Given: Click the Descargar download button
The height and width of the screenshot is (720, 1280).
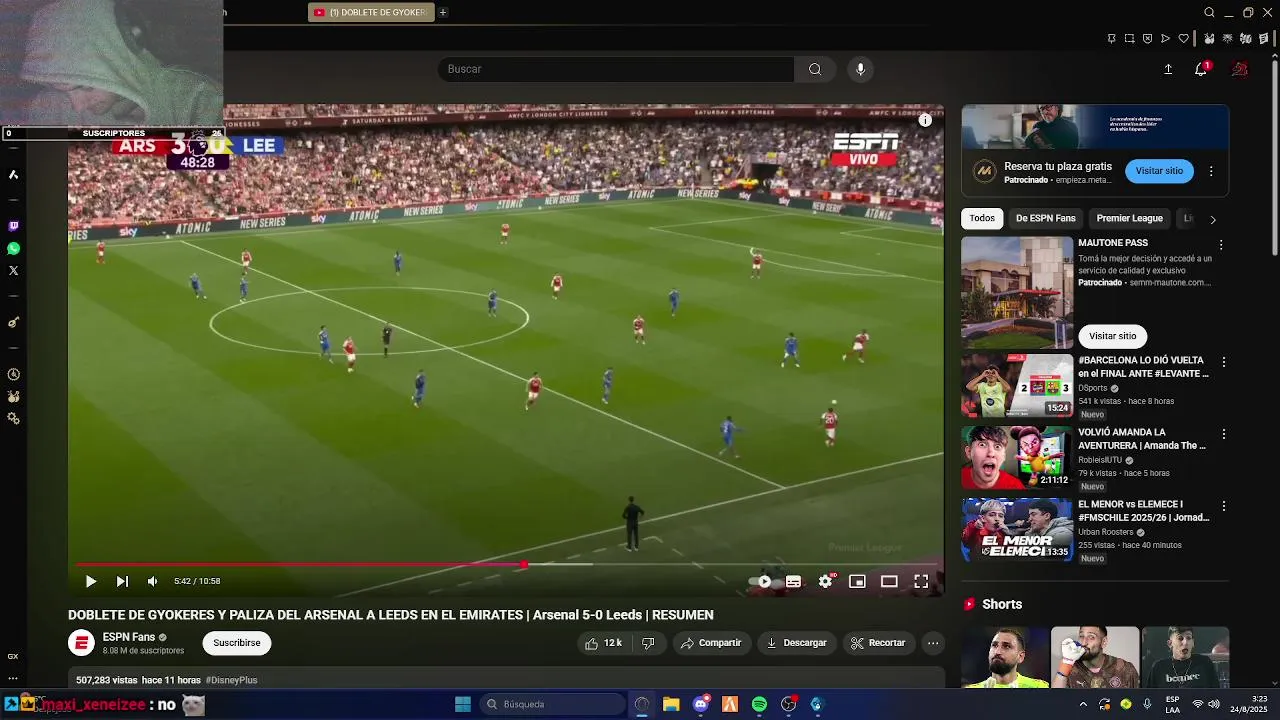Looking at the screenshot, I should point(797,643).
